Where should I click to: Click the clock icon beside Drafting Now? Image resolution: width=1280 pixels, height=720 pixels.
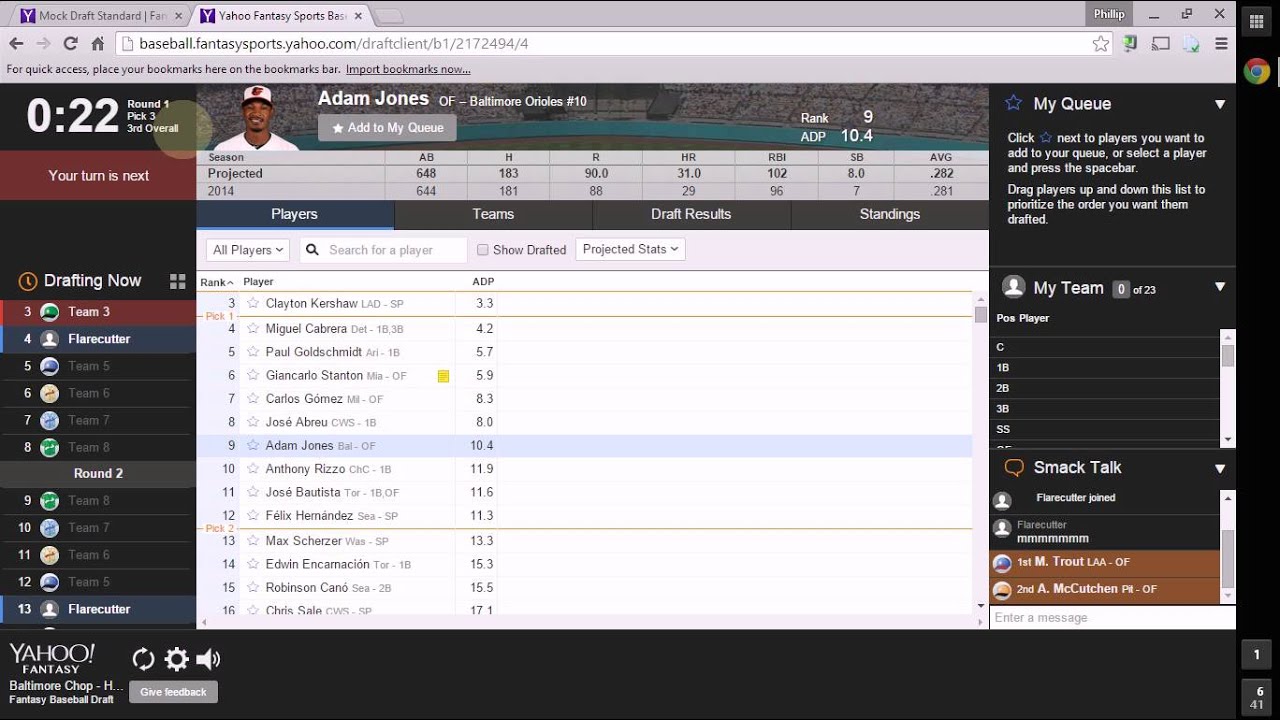(28, 281)
